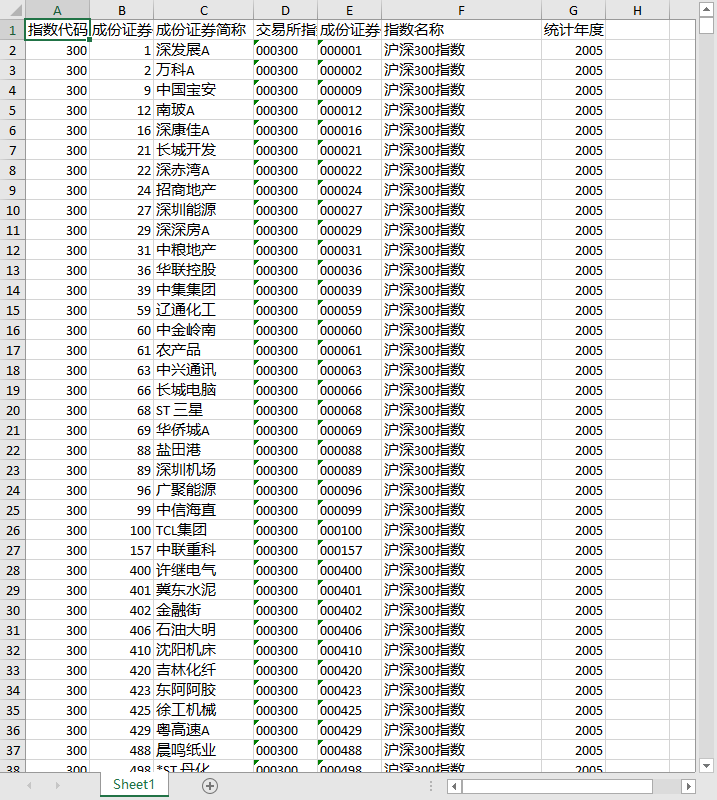Click cell 300 in row 30
Screen dimensions: 717x800
point(57,610)
